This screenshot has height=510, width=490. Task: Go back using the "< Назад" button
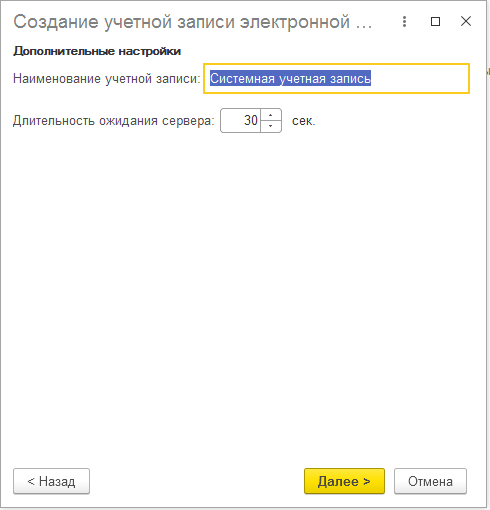[51, 481]
